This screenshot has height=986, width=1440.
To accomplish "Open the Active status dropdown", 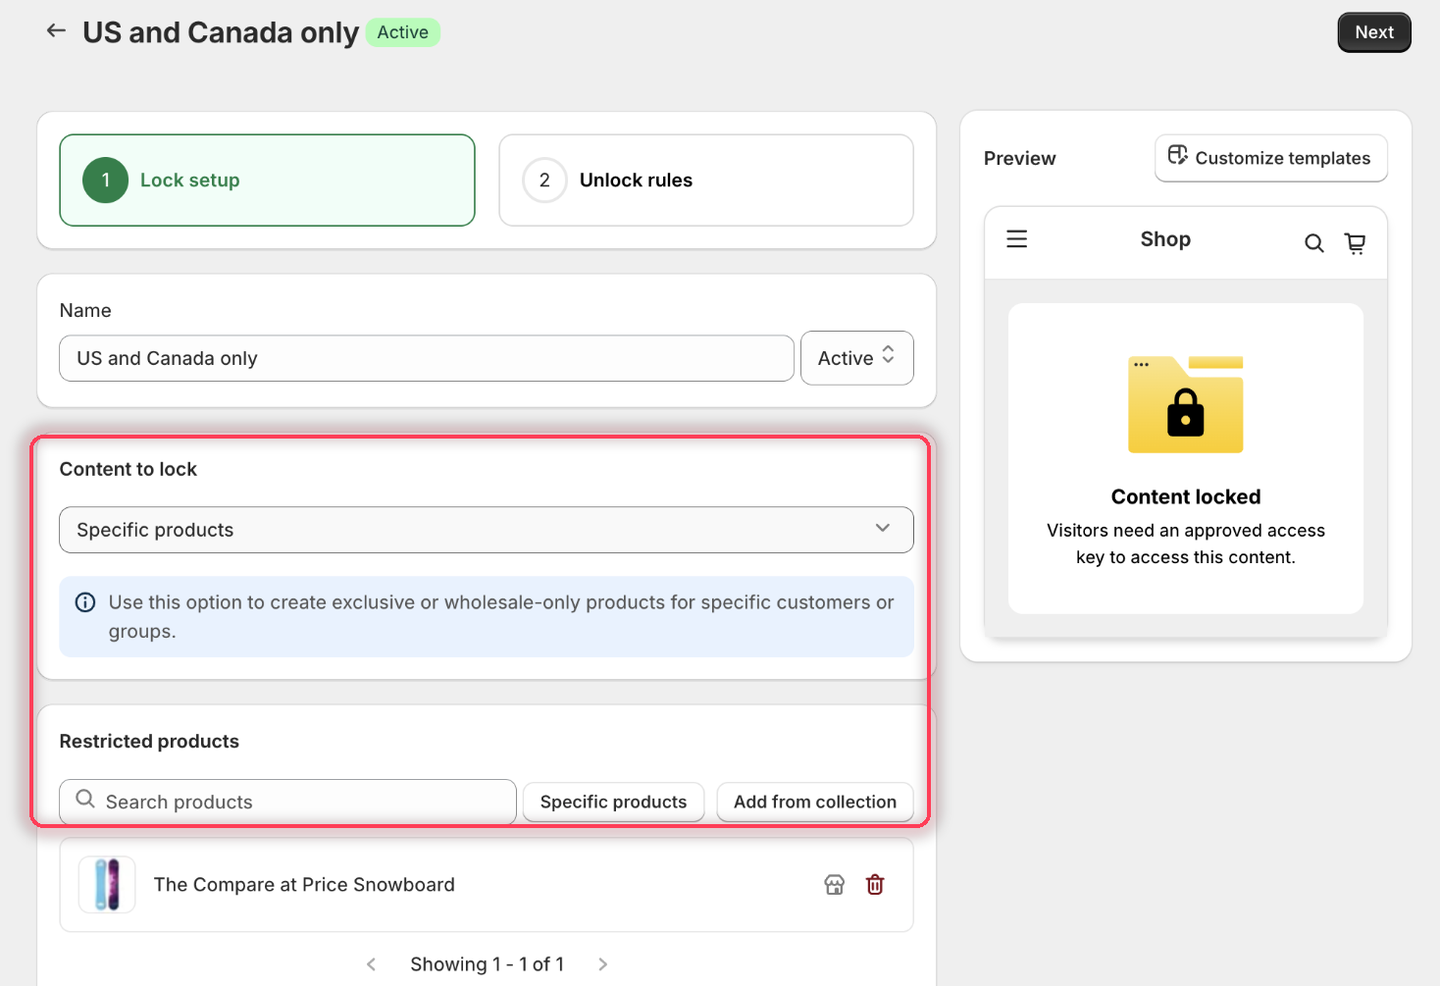I will coord(857,358).
